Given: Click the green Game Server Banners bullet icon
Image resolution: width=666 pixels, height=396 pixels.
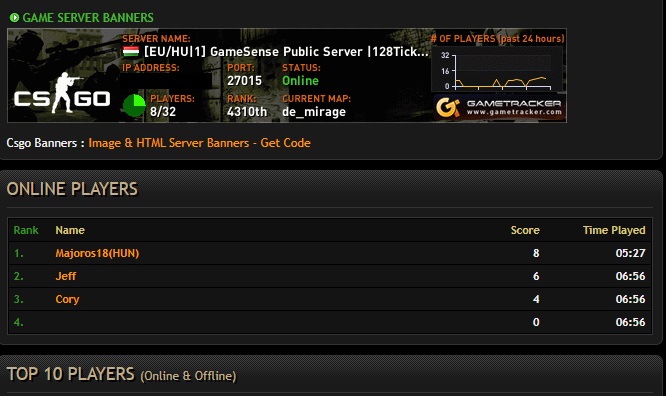Looking at the screenshot, I should click(14, 17).
